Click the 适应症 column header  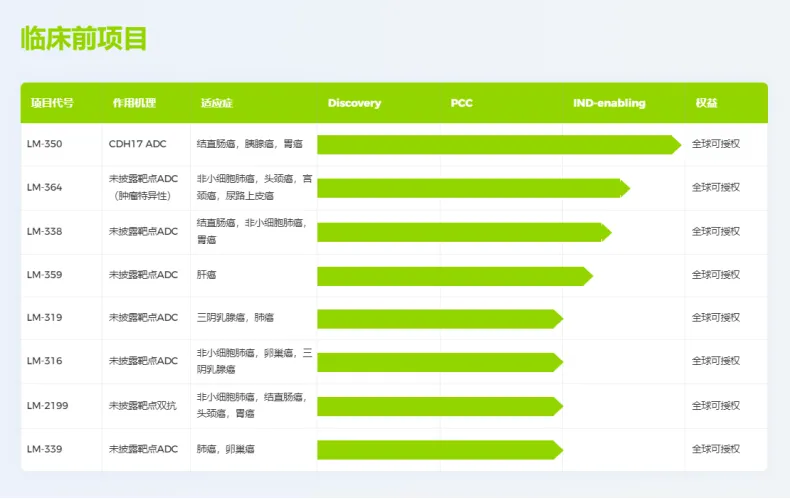tap(216, 103)
